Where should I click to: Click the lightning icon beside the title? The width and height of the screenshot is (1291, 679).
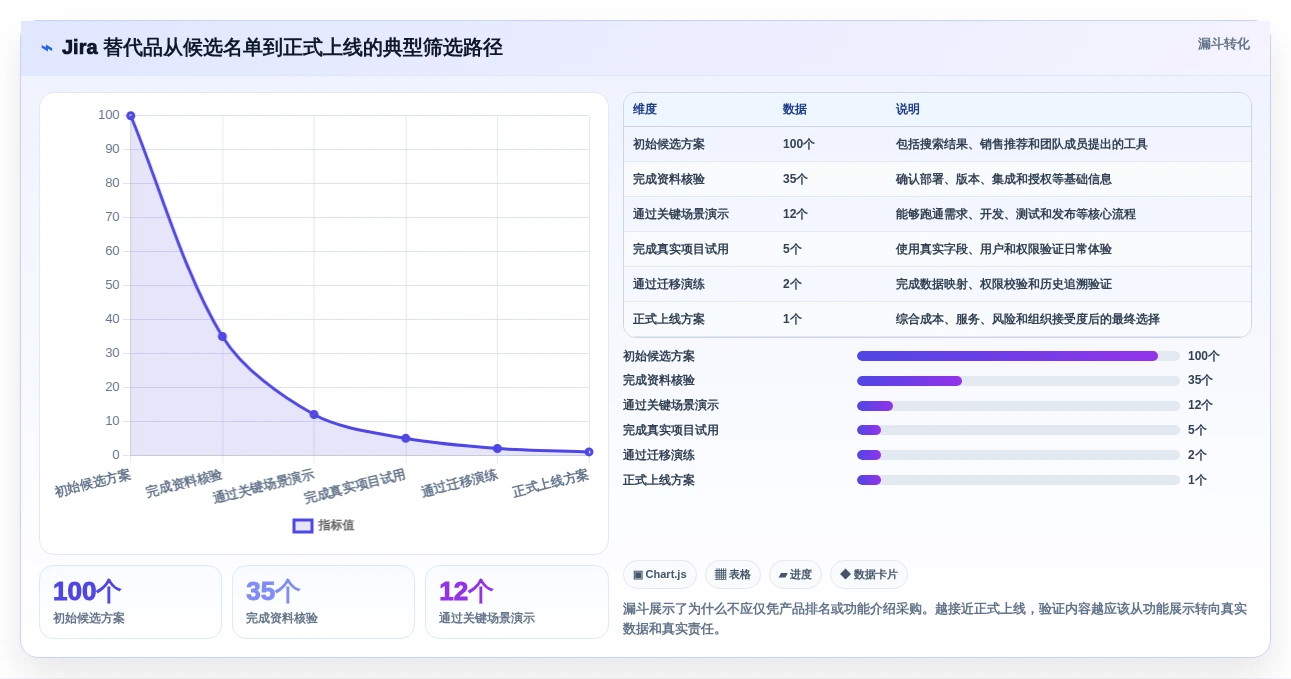47,48
